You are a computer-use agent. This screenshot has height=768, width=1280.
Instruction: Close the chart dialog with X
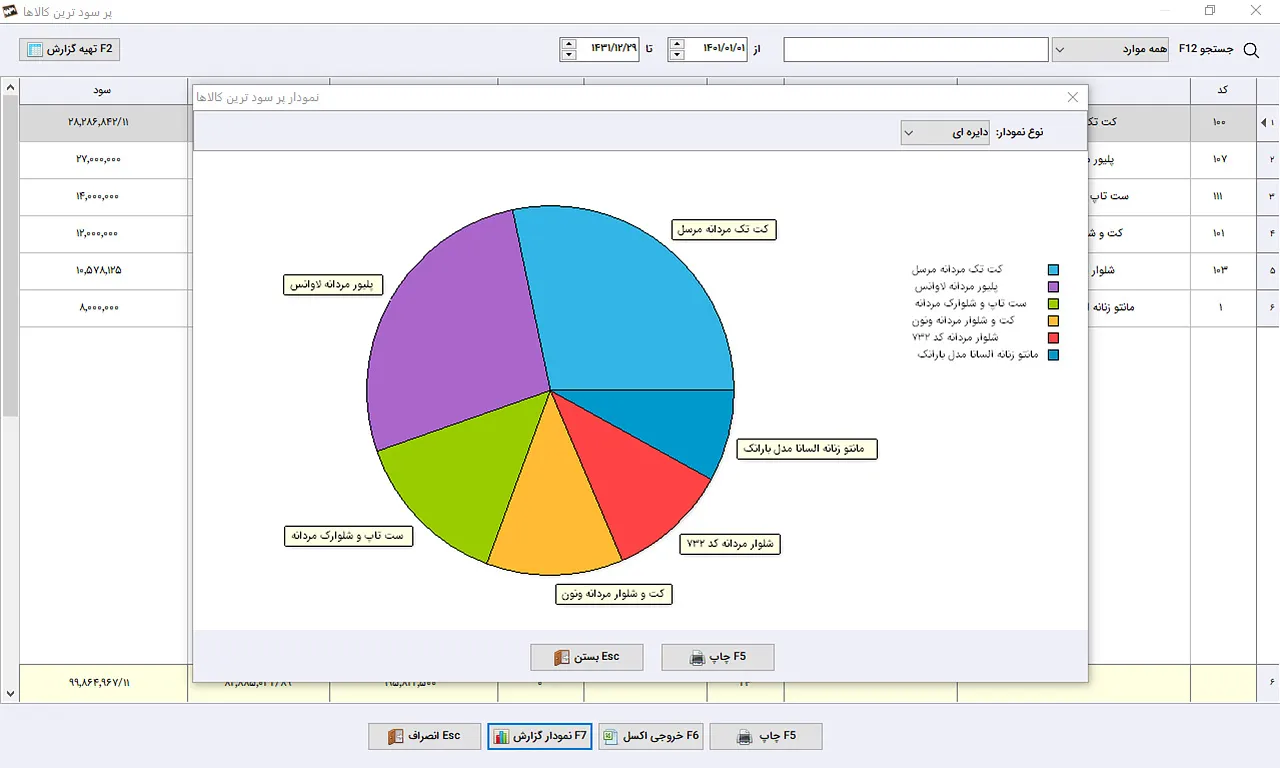1073,97
